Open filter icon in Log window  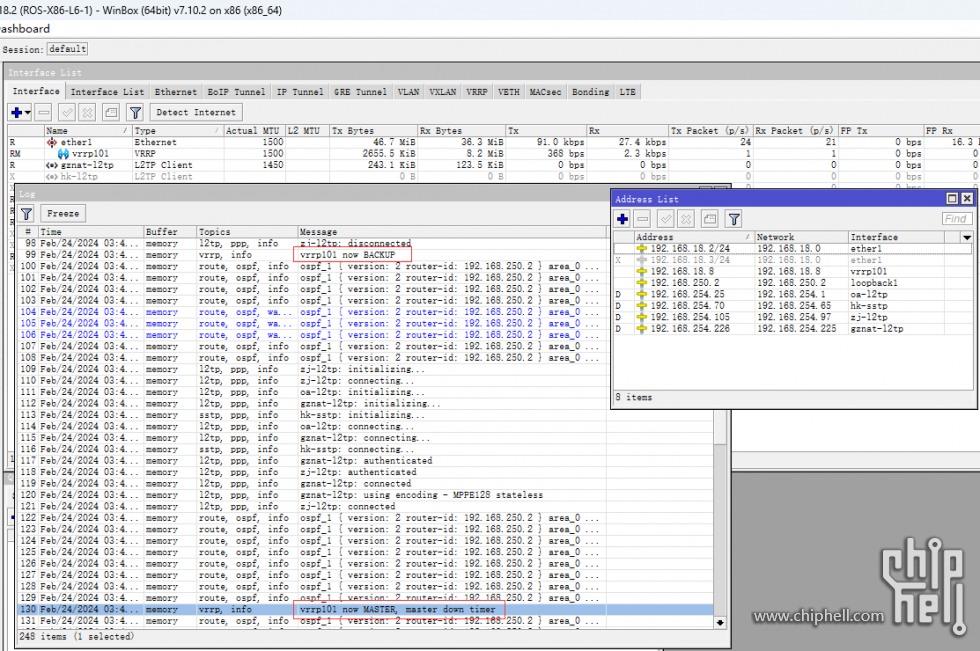(x=26, y=214)
